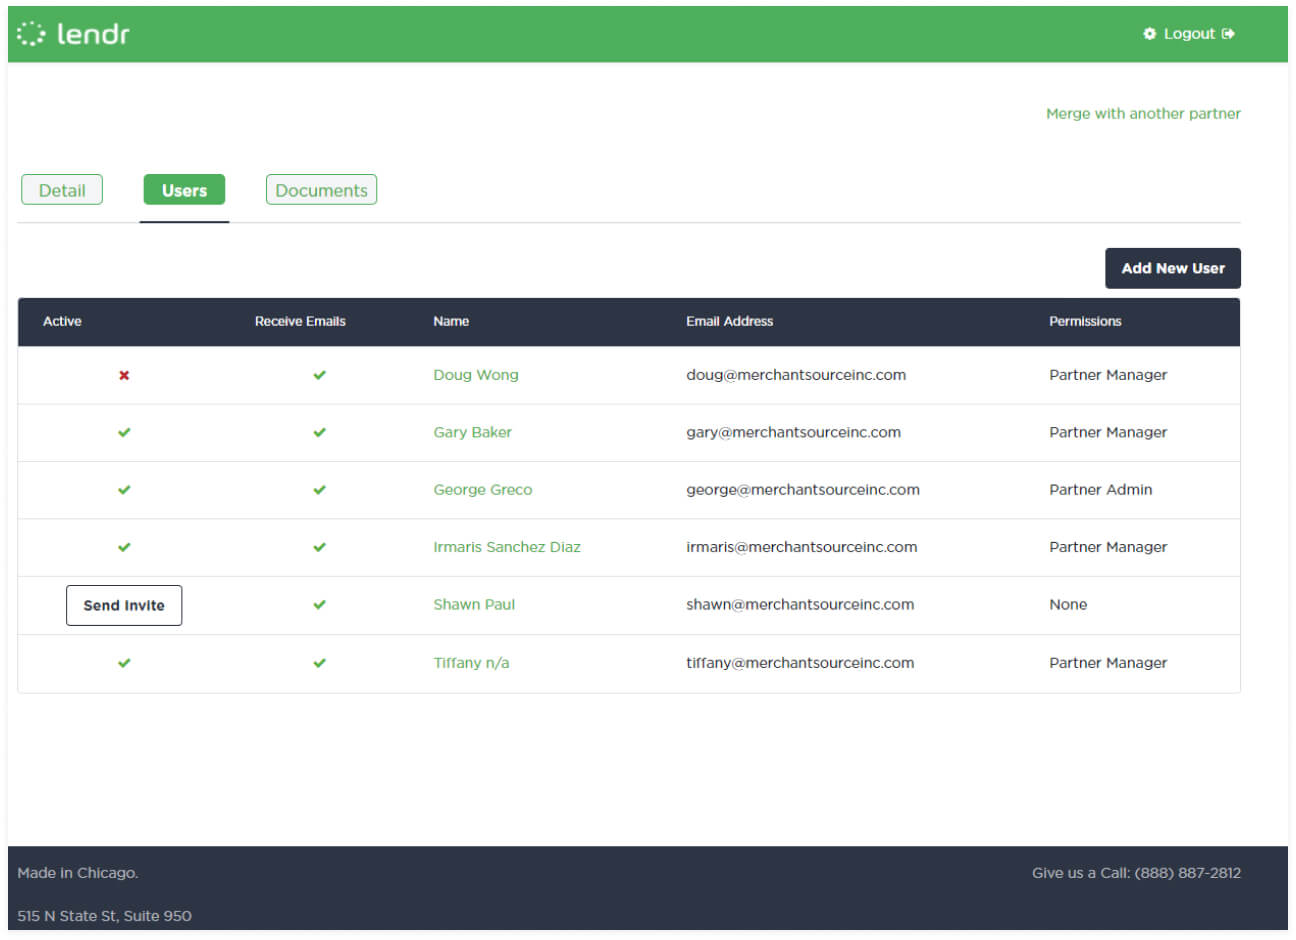Click Gary Baker's green Active checkmark

123,432
